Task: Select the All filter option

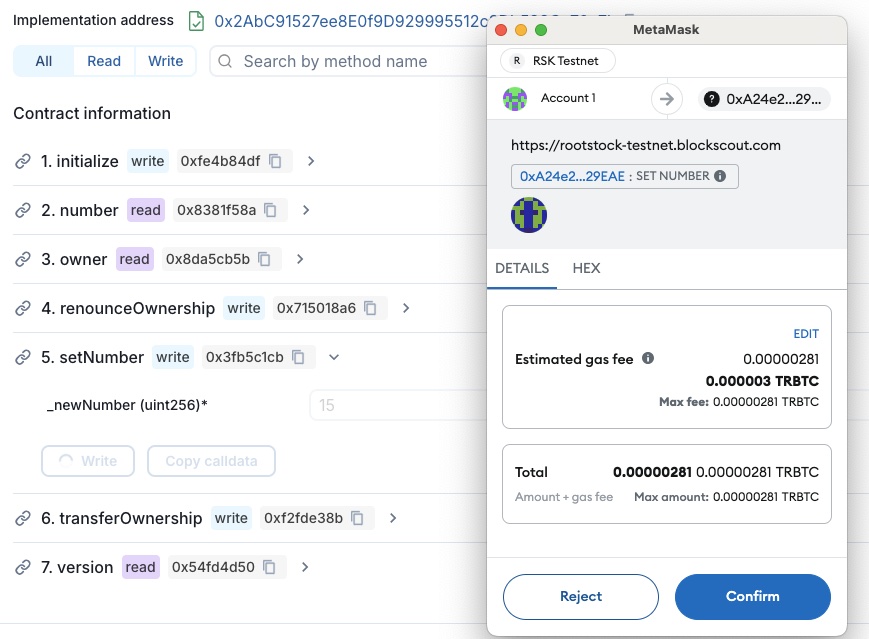Action: (x=44, y=61)
